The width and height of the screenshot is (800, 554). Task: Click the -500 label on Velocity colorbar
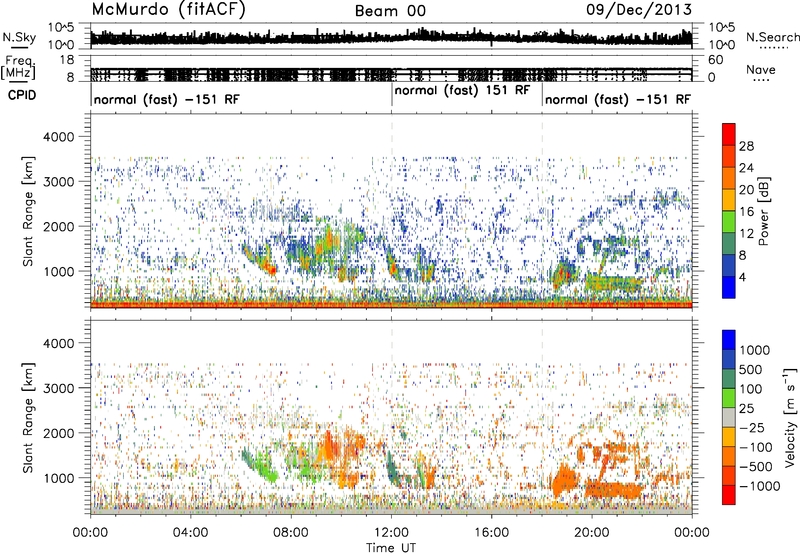(x=756, y=467)
